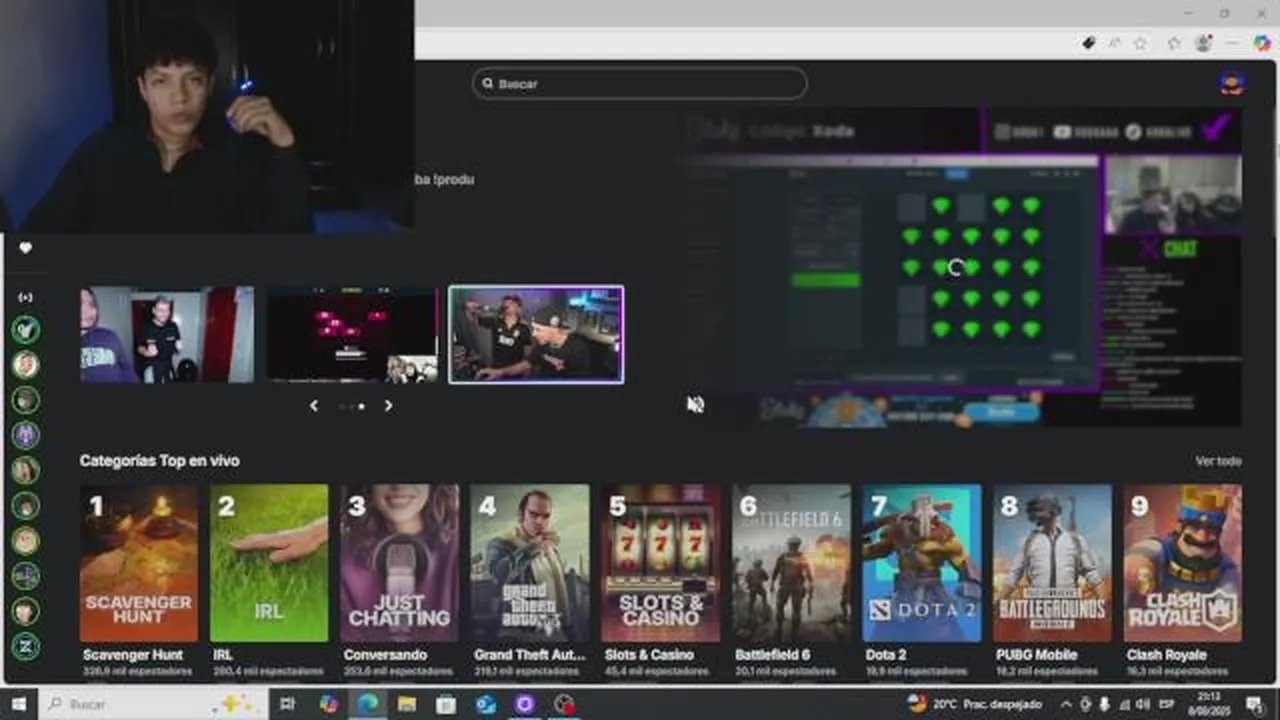Open the large featured stream preview
This screenshot has height=720, width=1280.
tap(960, 268)
